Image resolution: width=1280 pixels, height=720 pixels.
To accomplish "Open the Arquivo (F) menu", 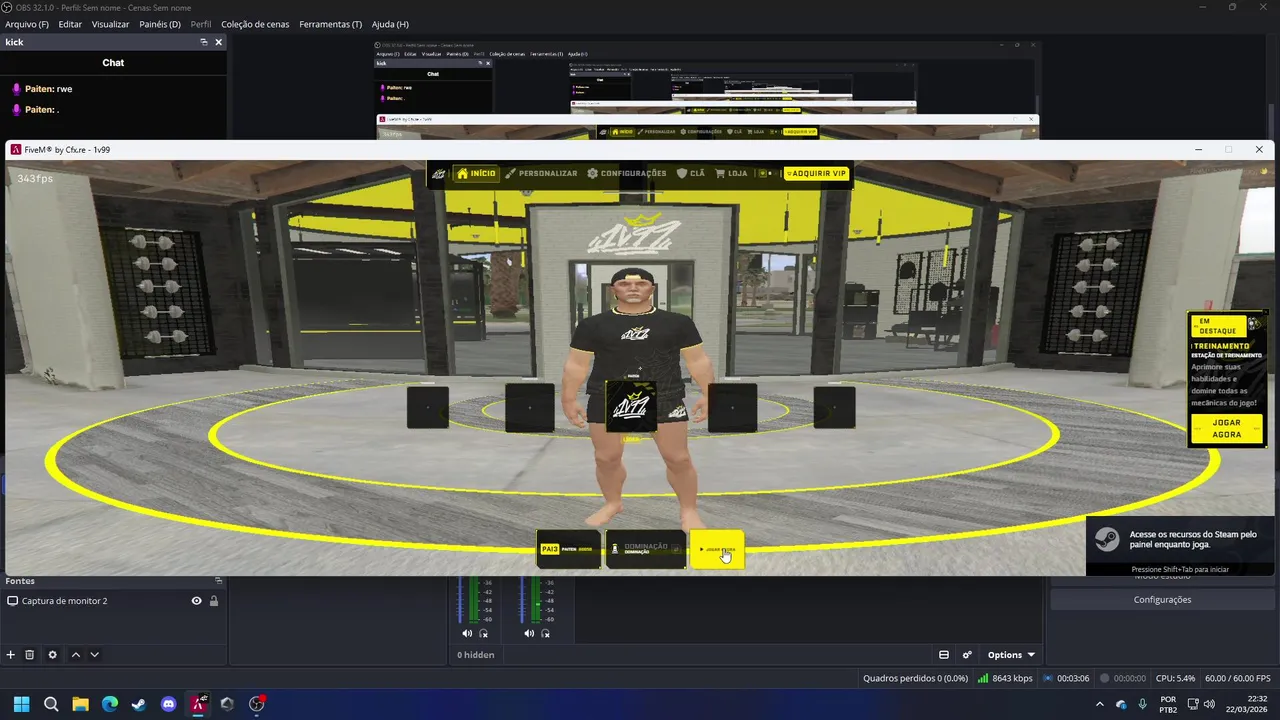I will click(x=27, y=24).
